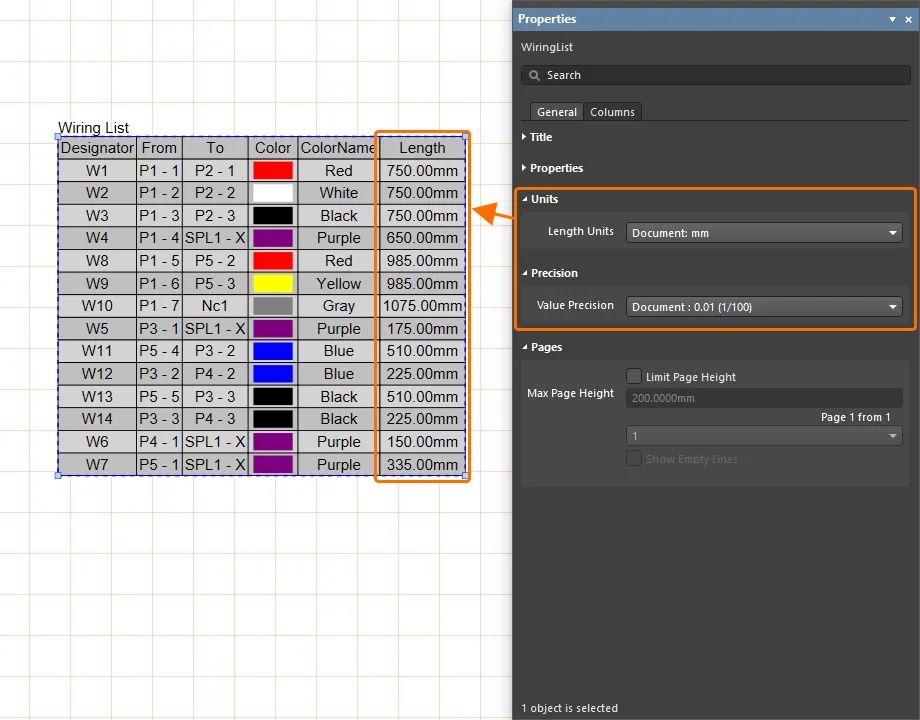Collapse the Pages section
Viewport: 920px width, 720px height.
tap(545, 347)
